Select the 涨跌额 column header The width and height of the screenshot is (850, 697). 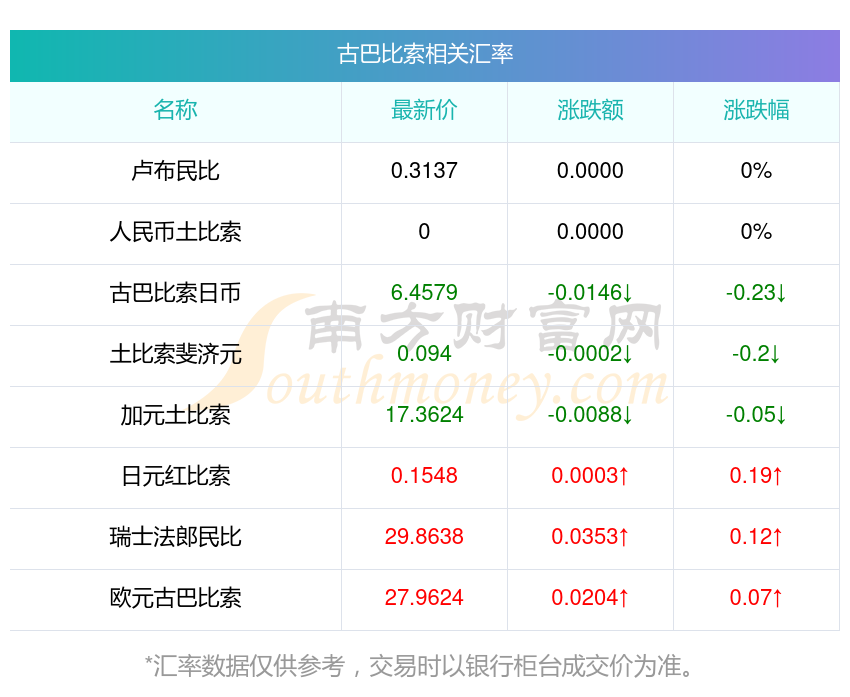coord(590,110)
